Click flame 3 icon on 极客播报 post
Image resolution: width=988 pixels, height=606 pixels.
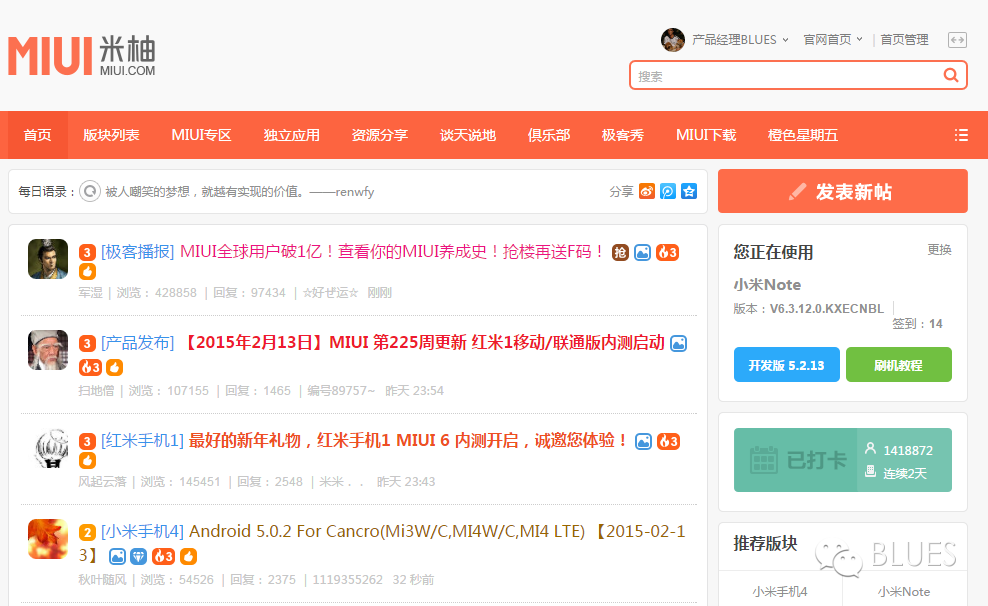[667, 253]
